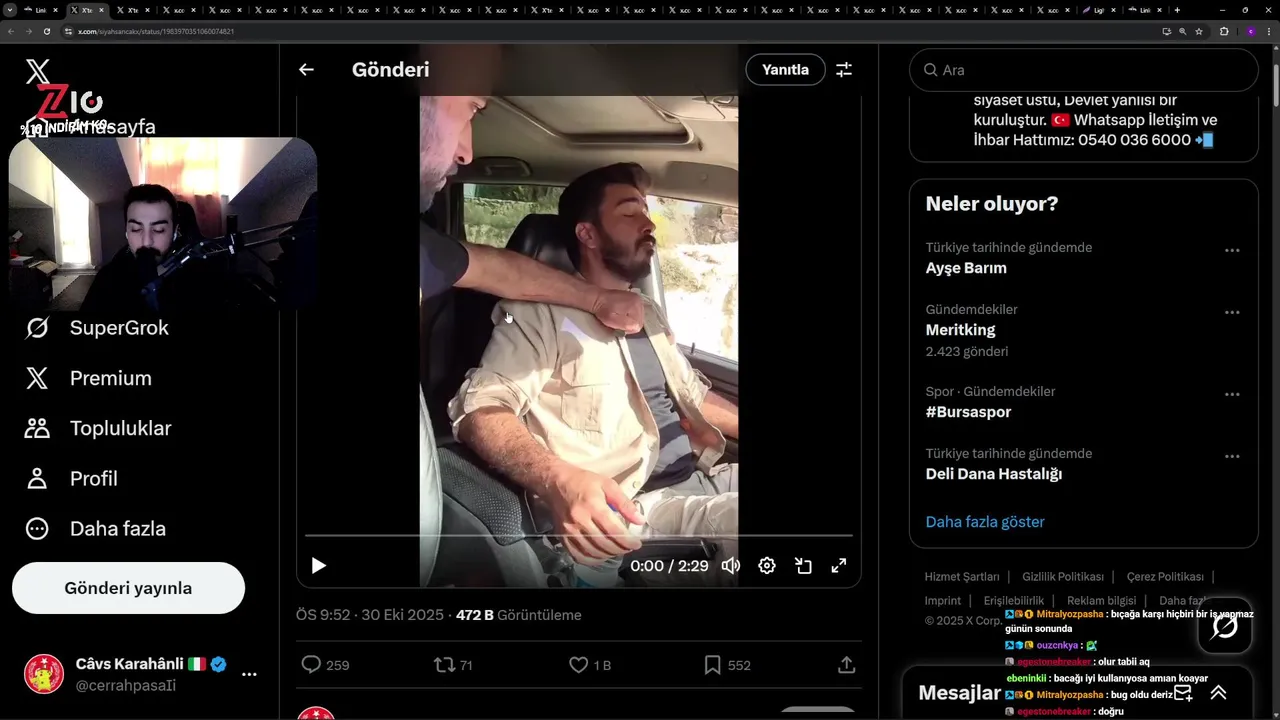Bookmark the post with 552 bookmarks
This screenshot has height=720, width=1280.
coord(727,665)
